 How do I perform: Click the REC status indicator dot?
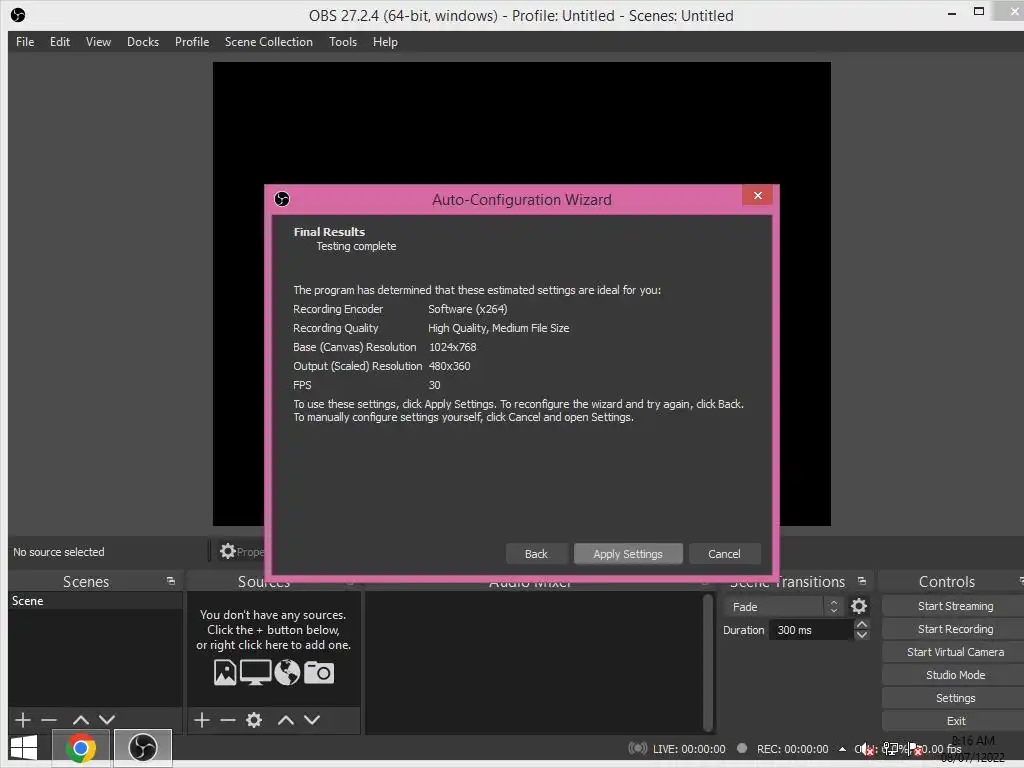click(742, 748)
